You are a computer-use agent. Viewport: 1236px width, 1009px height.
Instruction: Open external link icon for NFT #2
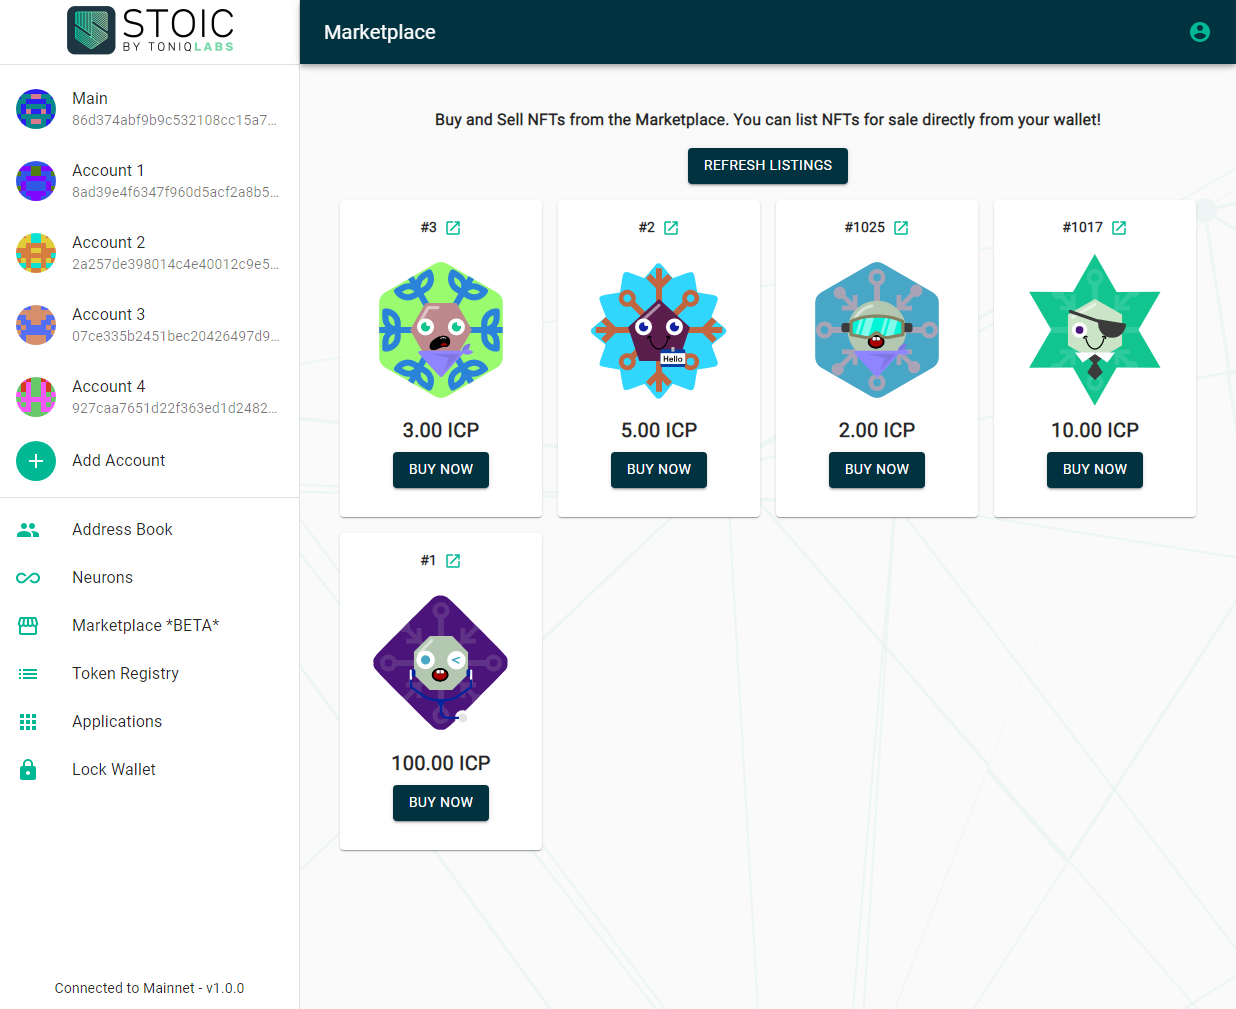pos(671,228)
